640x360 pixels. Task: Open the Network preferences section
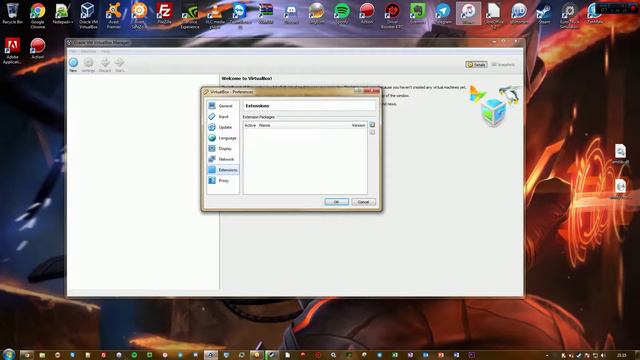(222, 159)
